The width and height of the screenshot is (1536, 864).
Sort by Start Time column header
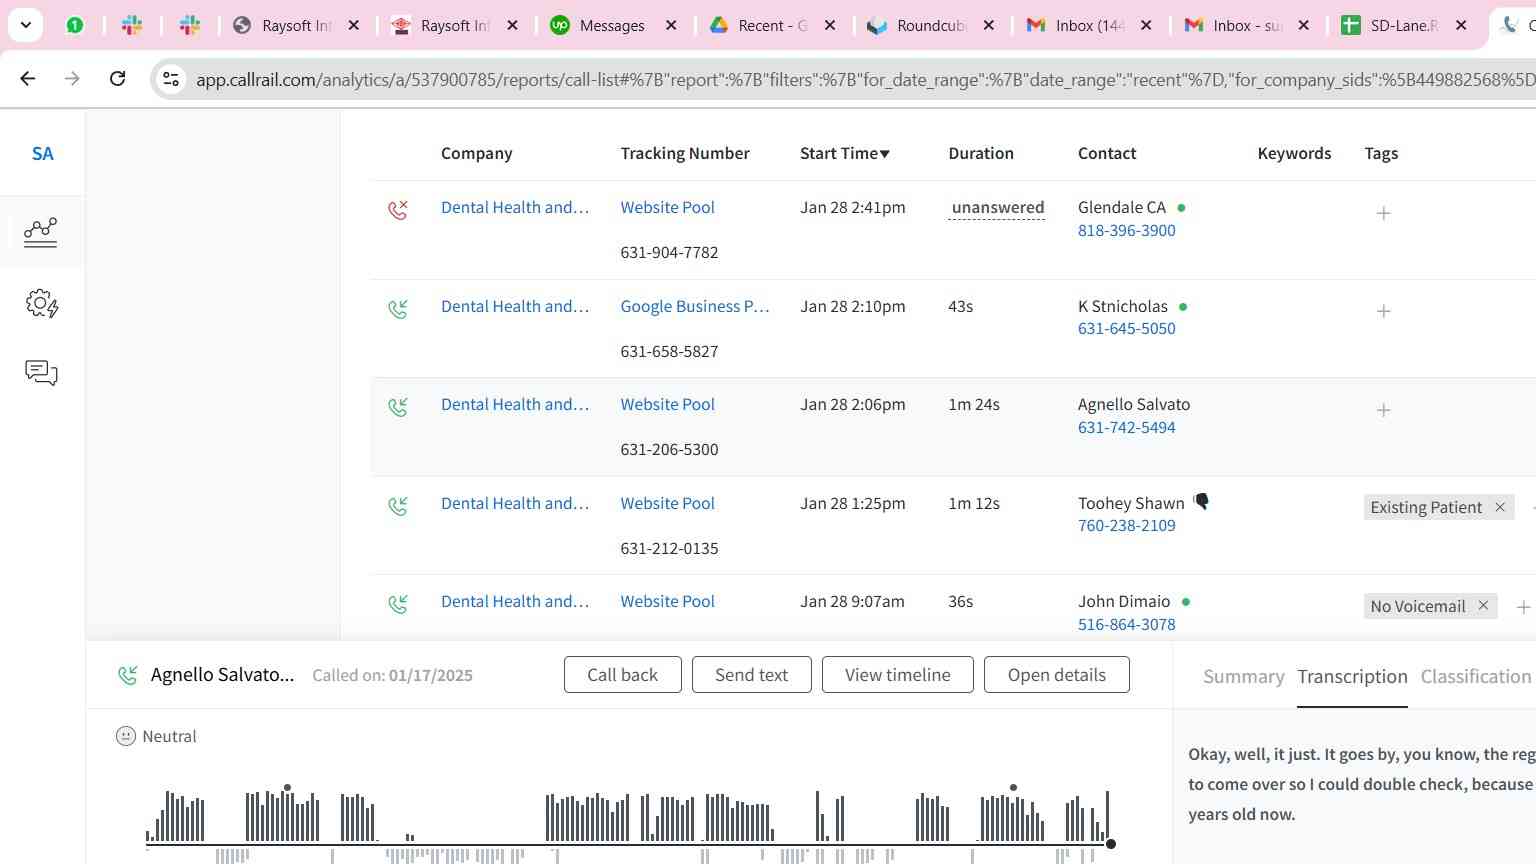pos(844,153)
